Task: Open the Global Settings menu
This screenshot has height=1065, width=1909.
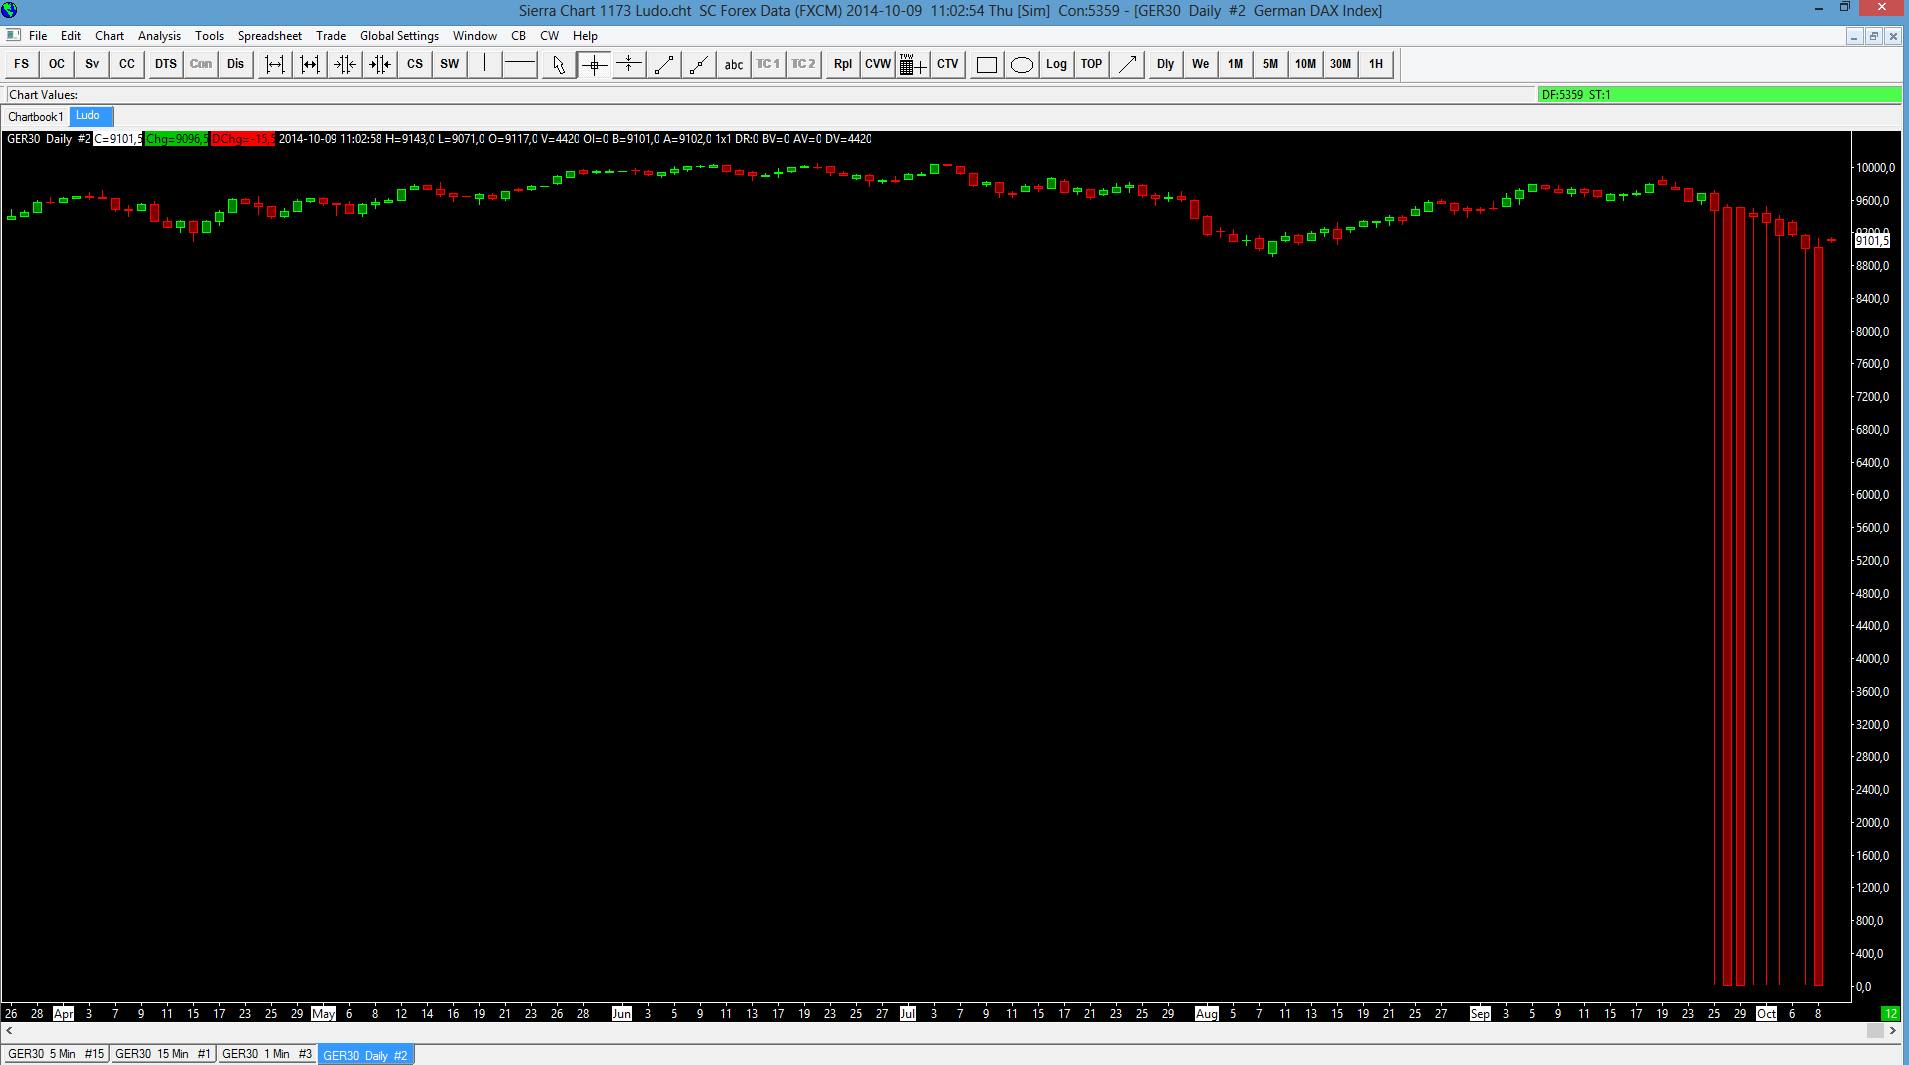Action: pyautogui.click(x=400, y=36)
